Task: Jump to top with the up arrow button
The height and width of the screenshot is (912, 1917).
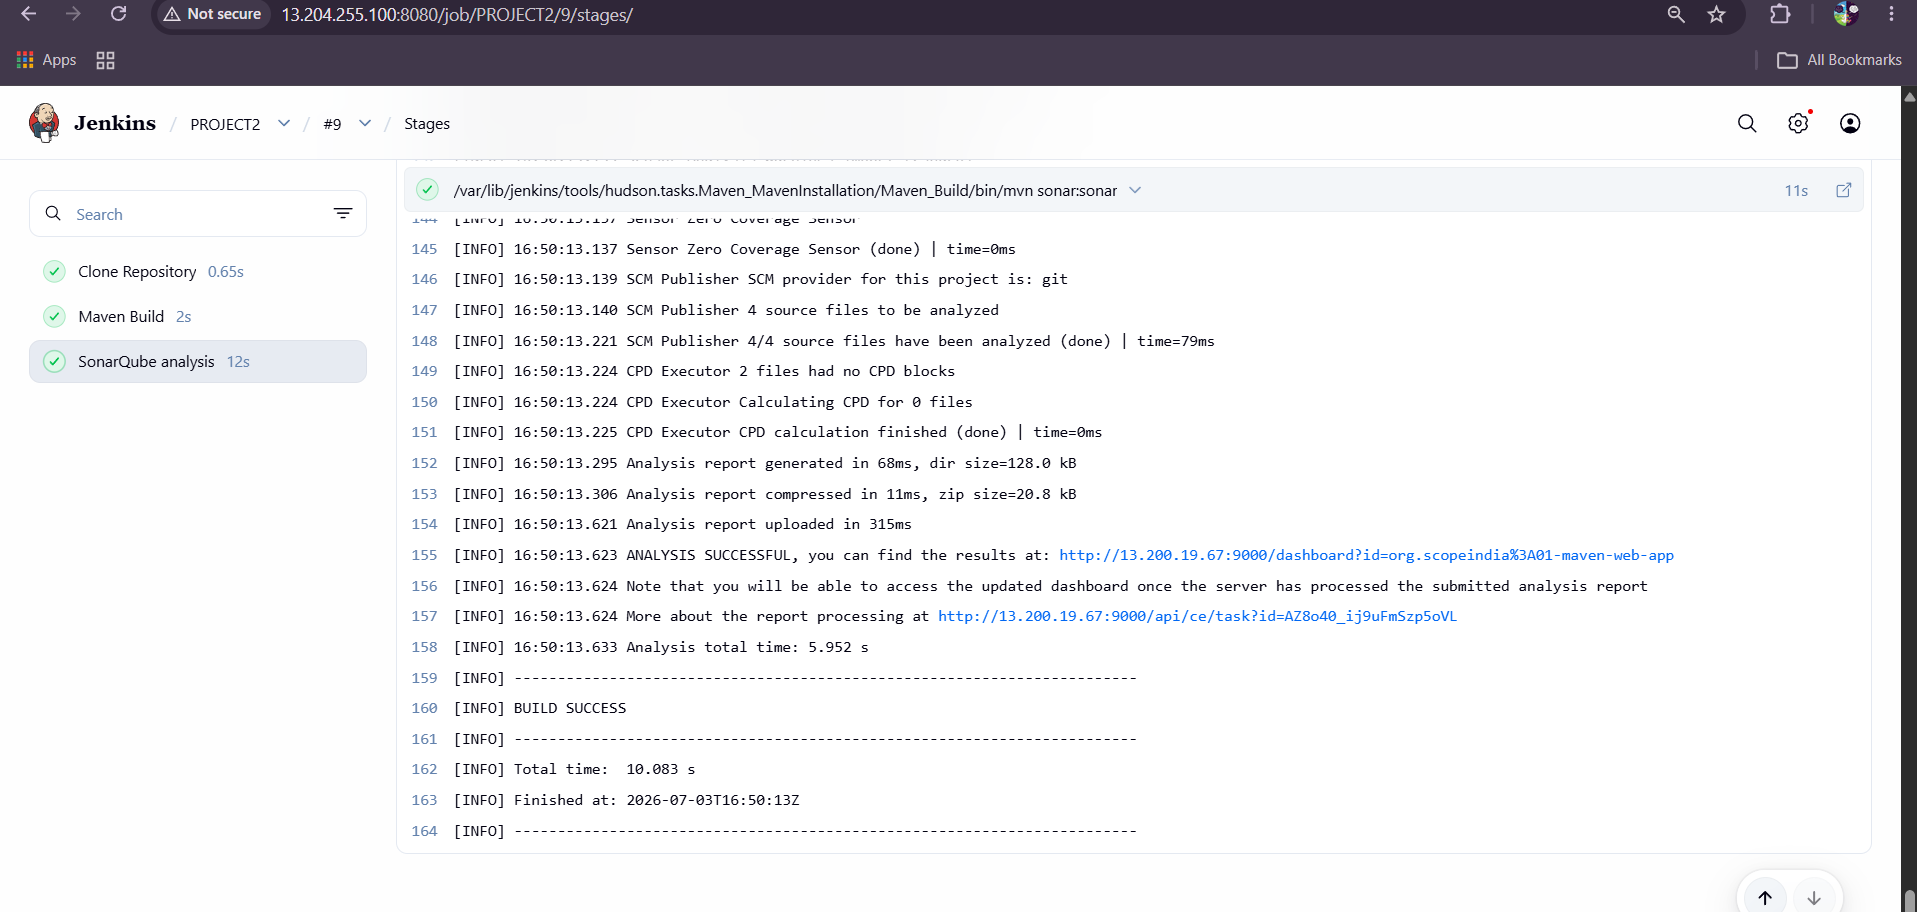Action: [x=1765, y=897]
